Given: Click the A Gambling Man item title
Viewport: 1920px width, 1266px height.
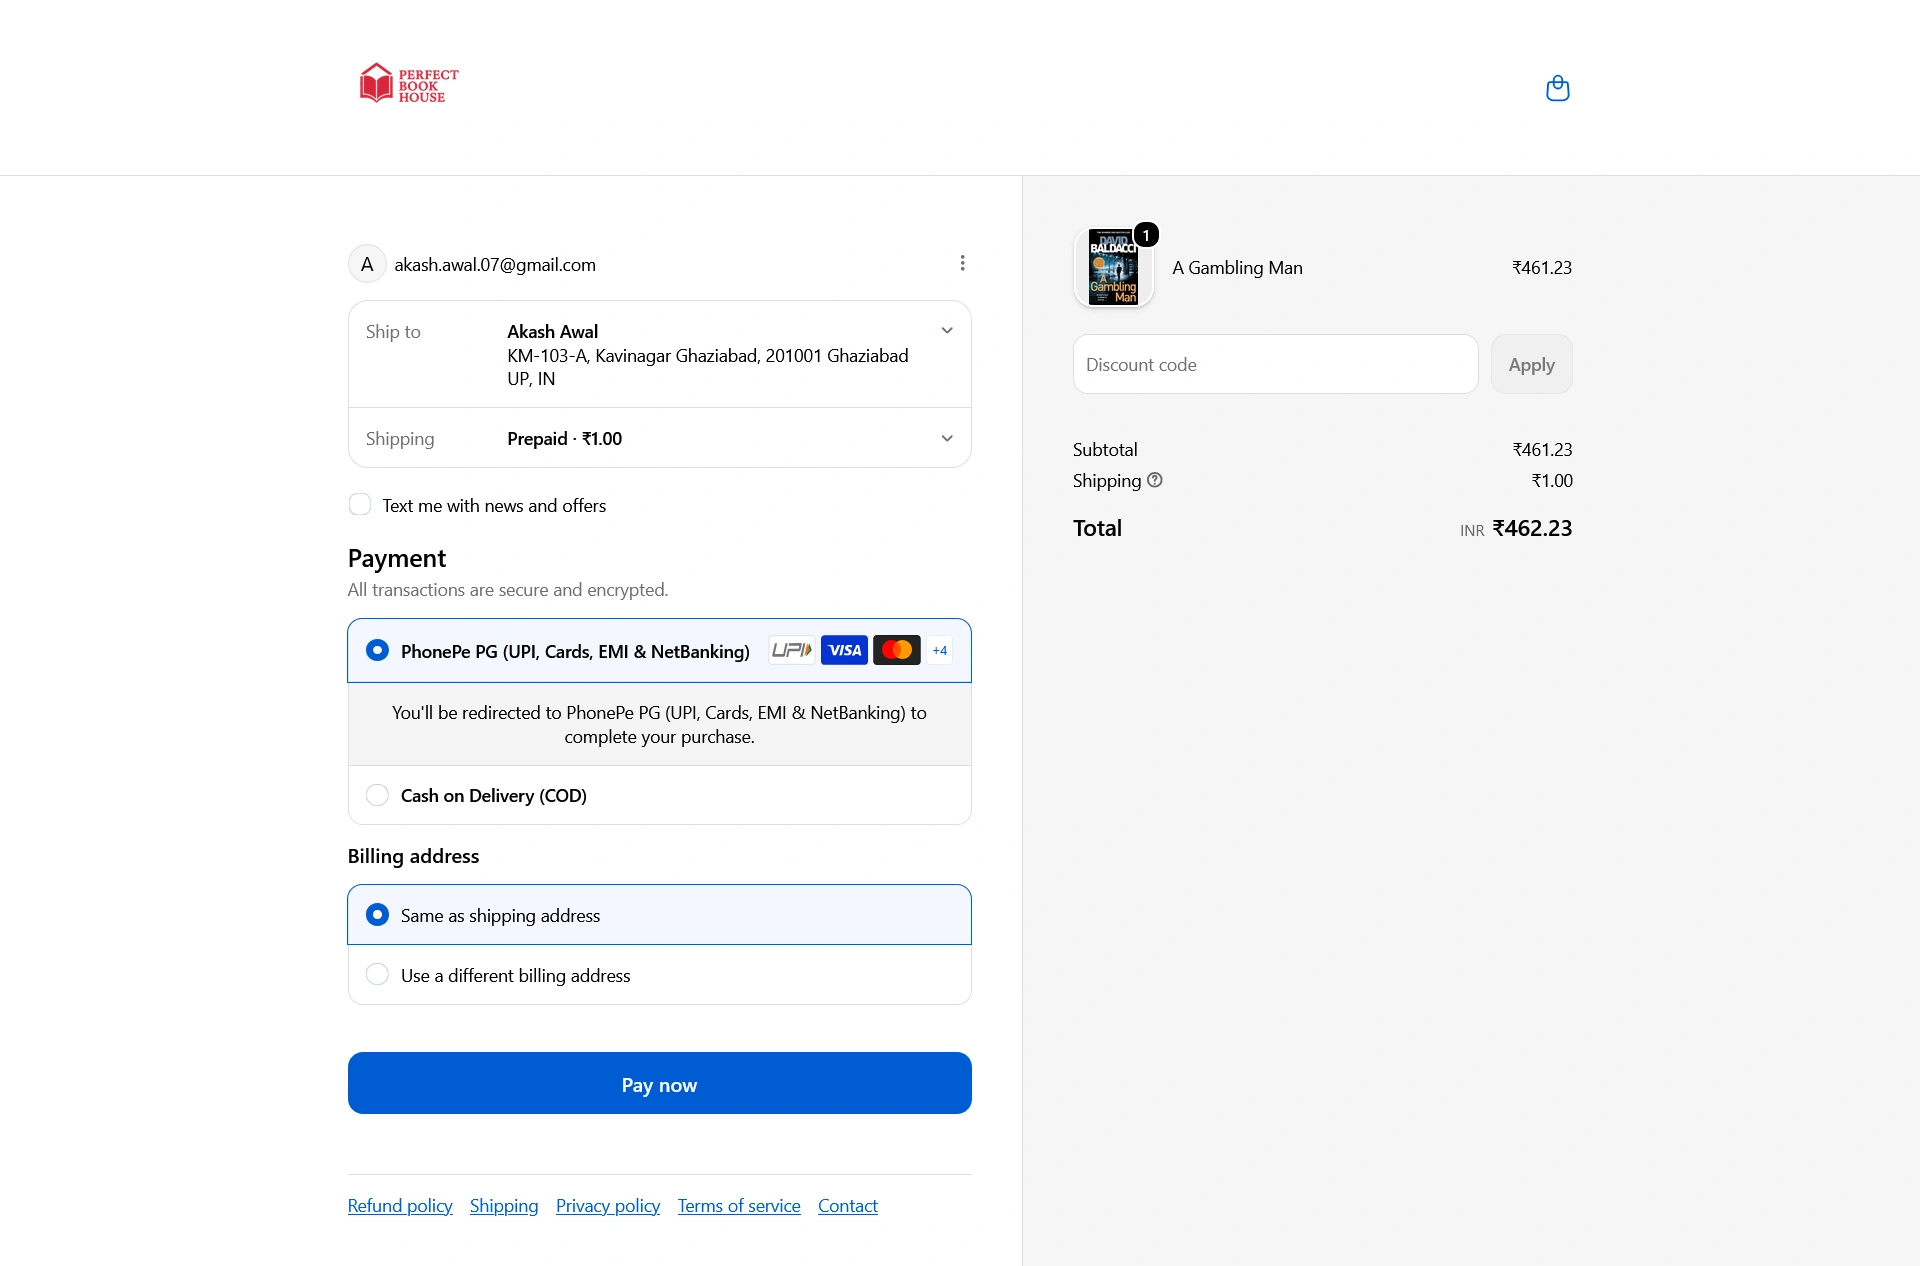Looking at the screenshot, I should (x=1237, y=267).
